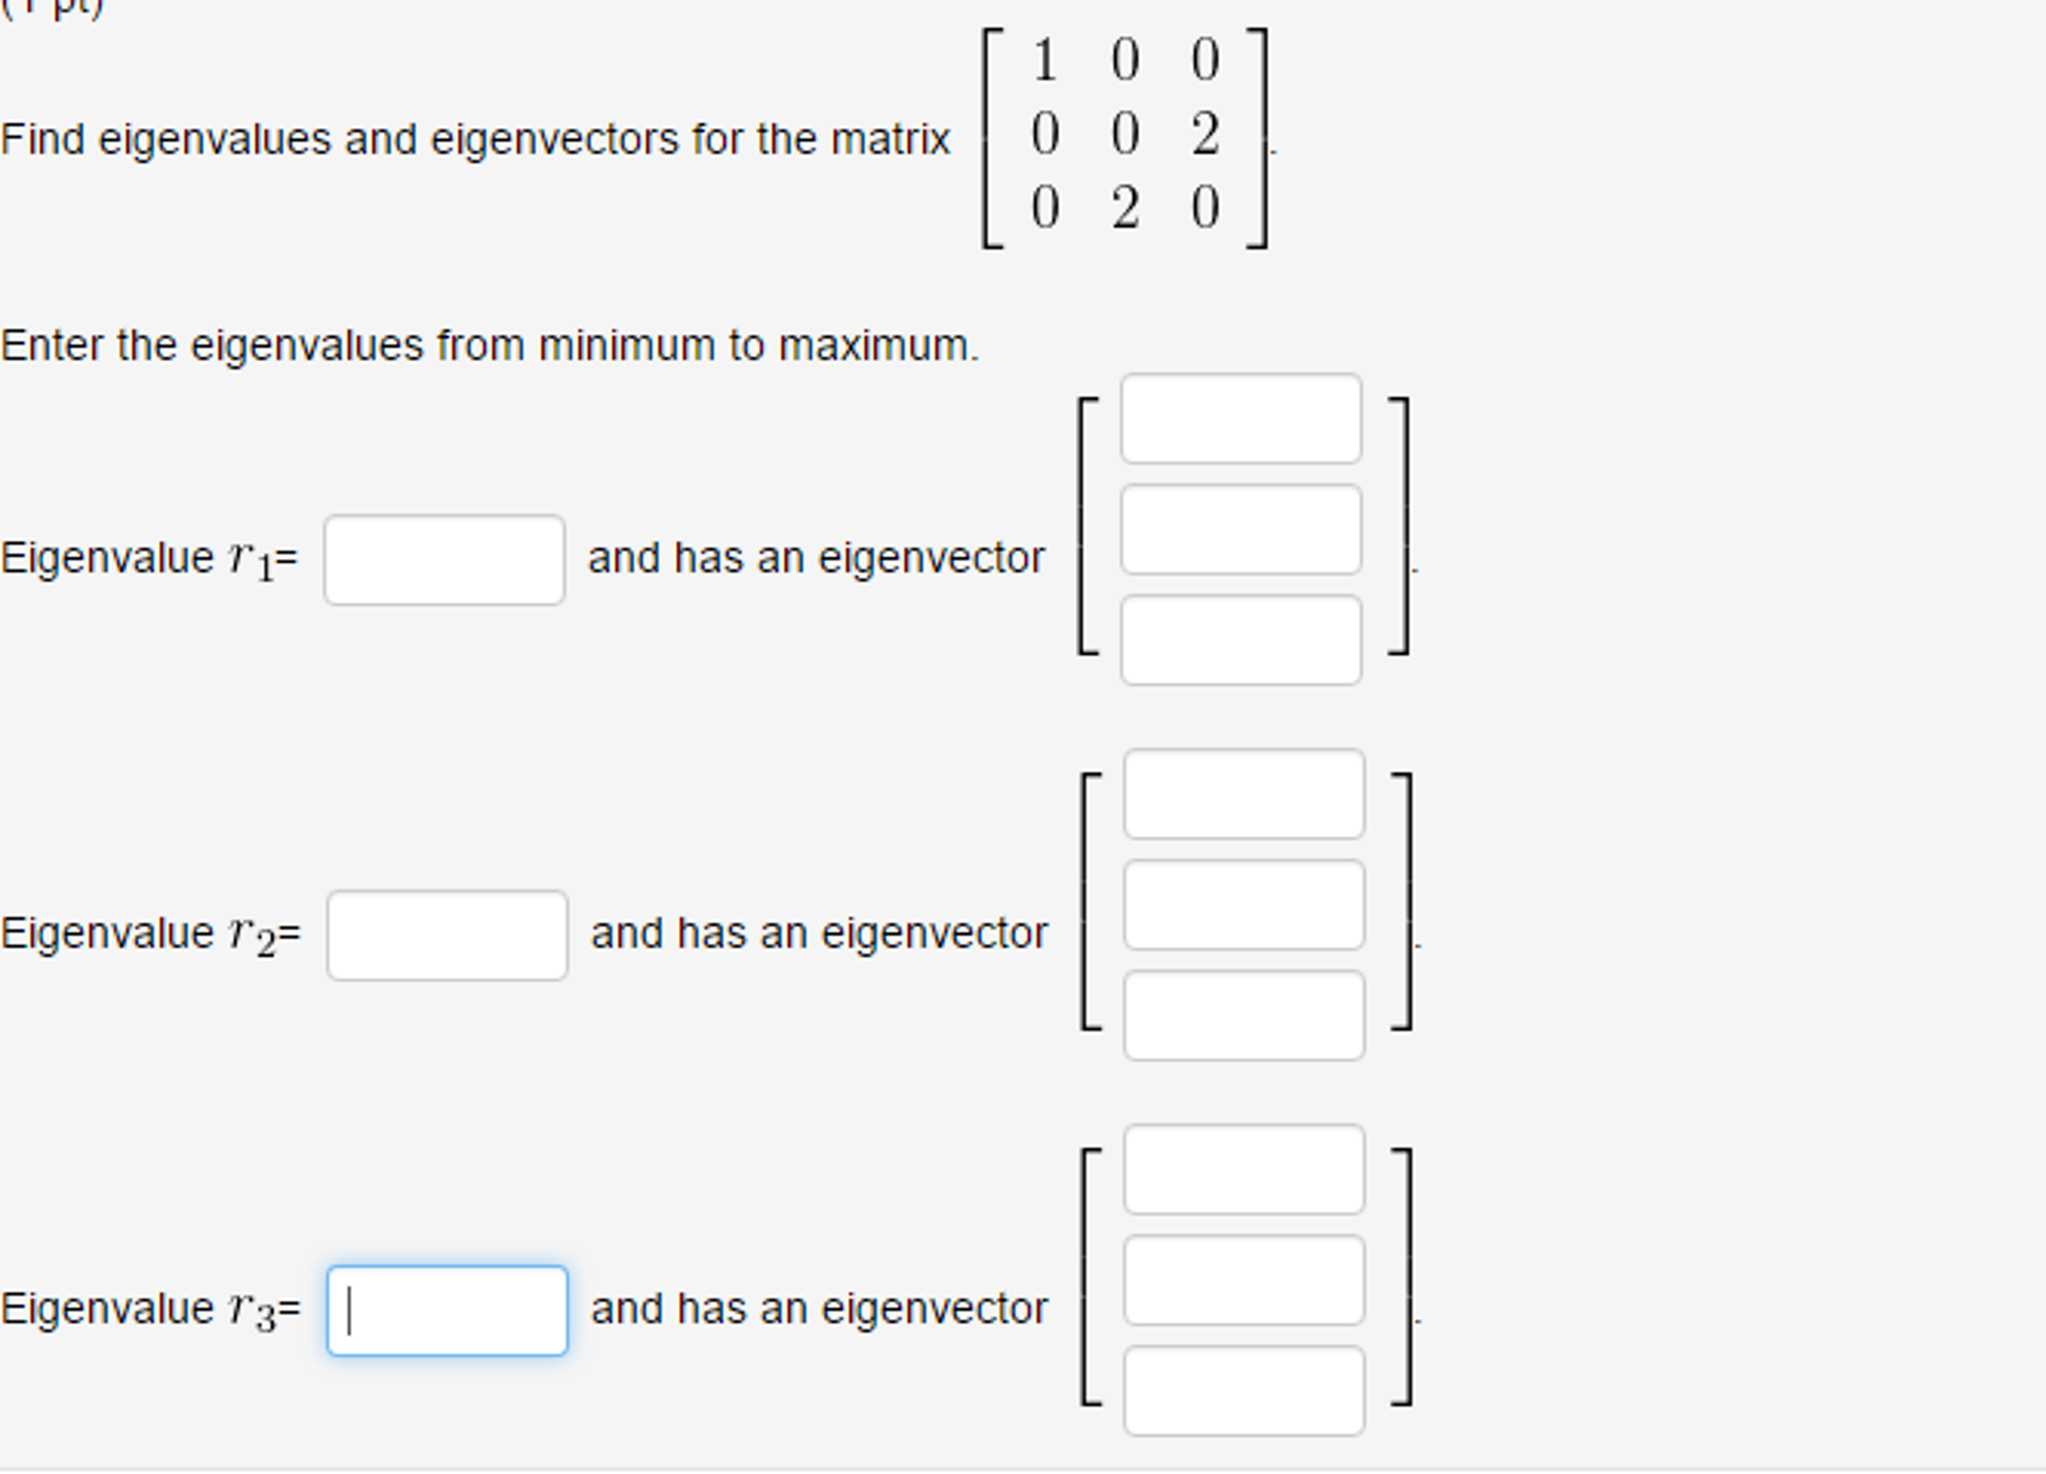Viewport: 2046px width, 1474px height.
Task: Select the middle component of the r1 eigenvector
Action: (x=1242, y=531)
